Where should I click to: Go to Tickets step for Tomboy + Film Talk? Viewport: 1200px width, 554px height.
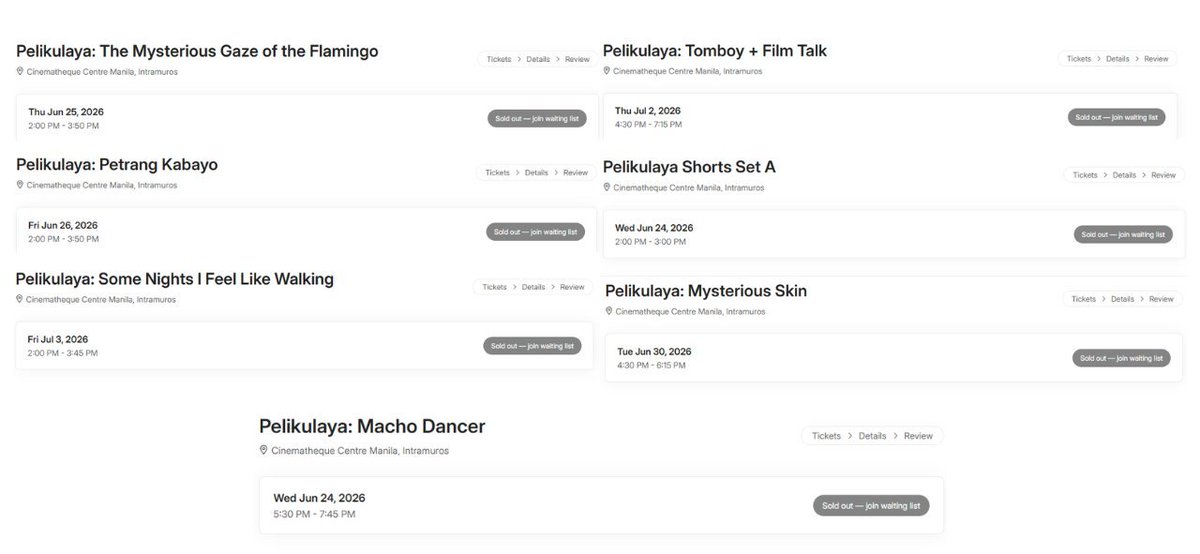click(1079, 59)
